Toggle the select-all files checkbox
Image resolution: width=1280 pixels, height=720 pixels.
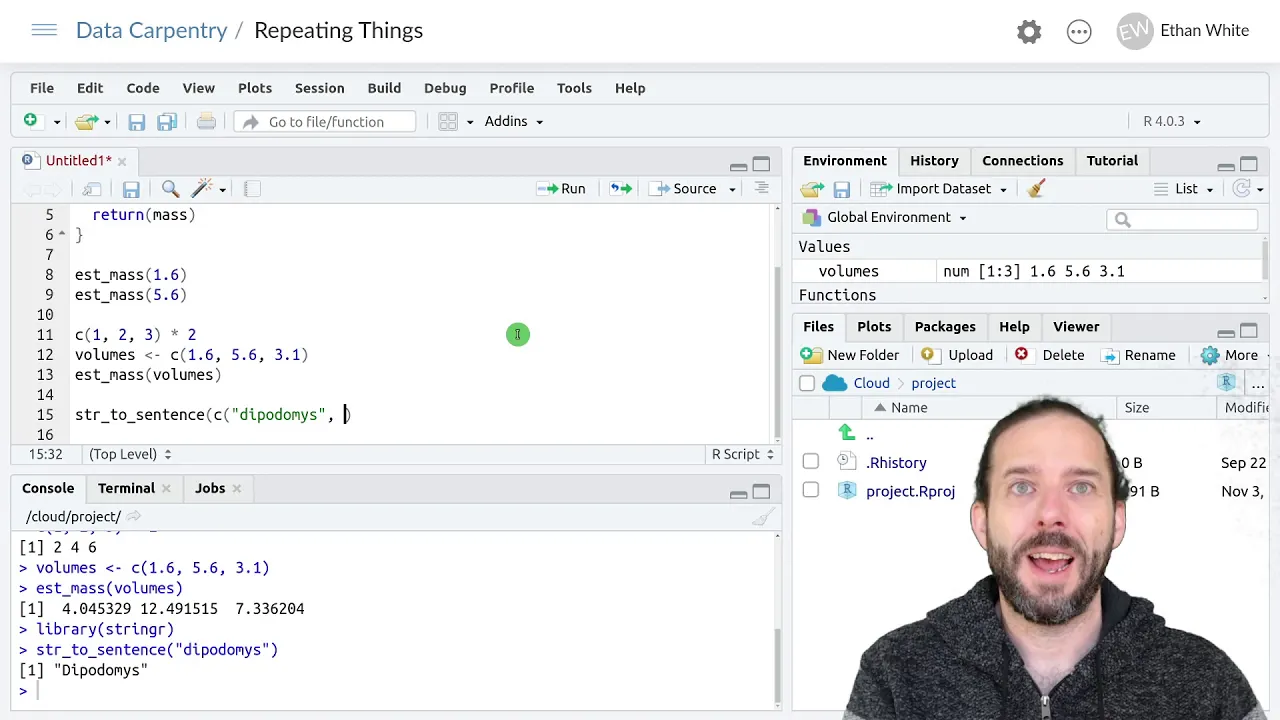807,383
